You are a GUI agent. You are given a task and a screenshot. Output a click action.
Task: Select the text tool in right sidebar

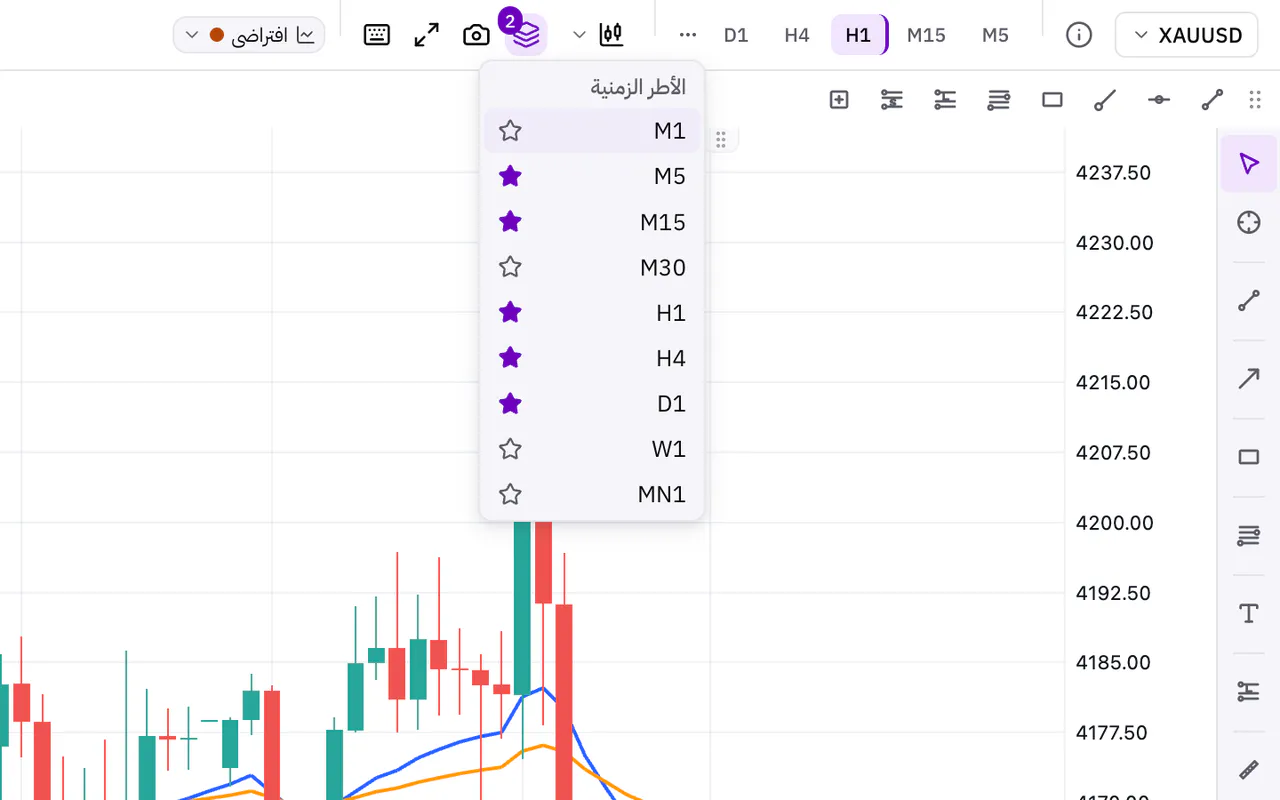[1249, 613]
